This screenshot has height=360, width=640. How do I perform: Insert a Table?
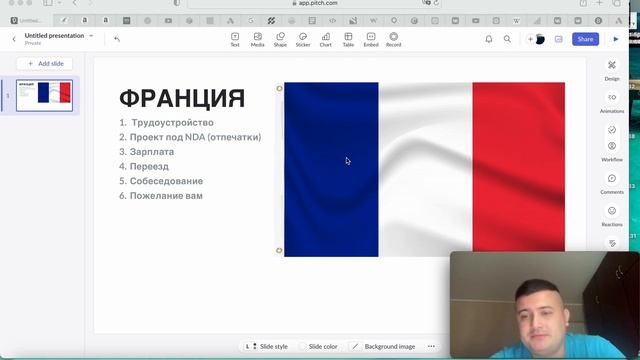[x=348, y=40]
